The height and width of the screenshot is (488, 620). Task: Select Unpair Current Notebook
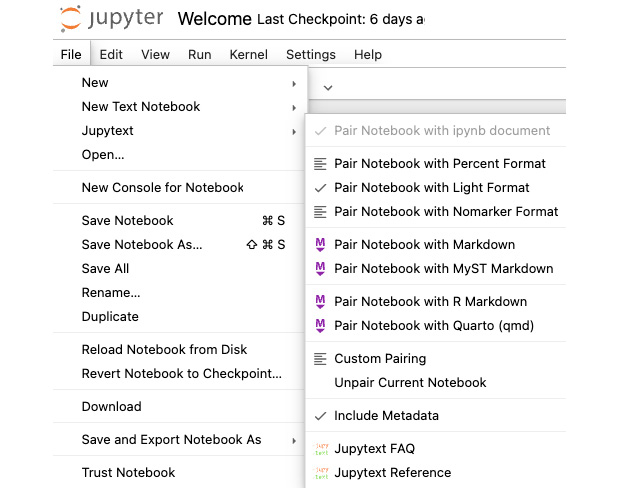pyautogui.click(x=410, y=383)
